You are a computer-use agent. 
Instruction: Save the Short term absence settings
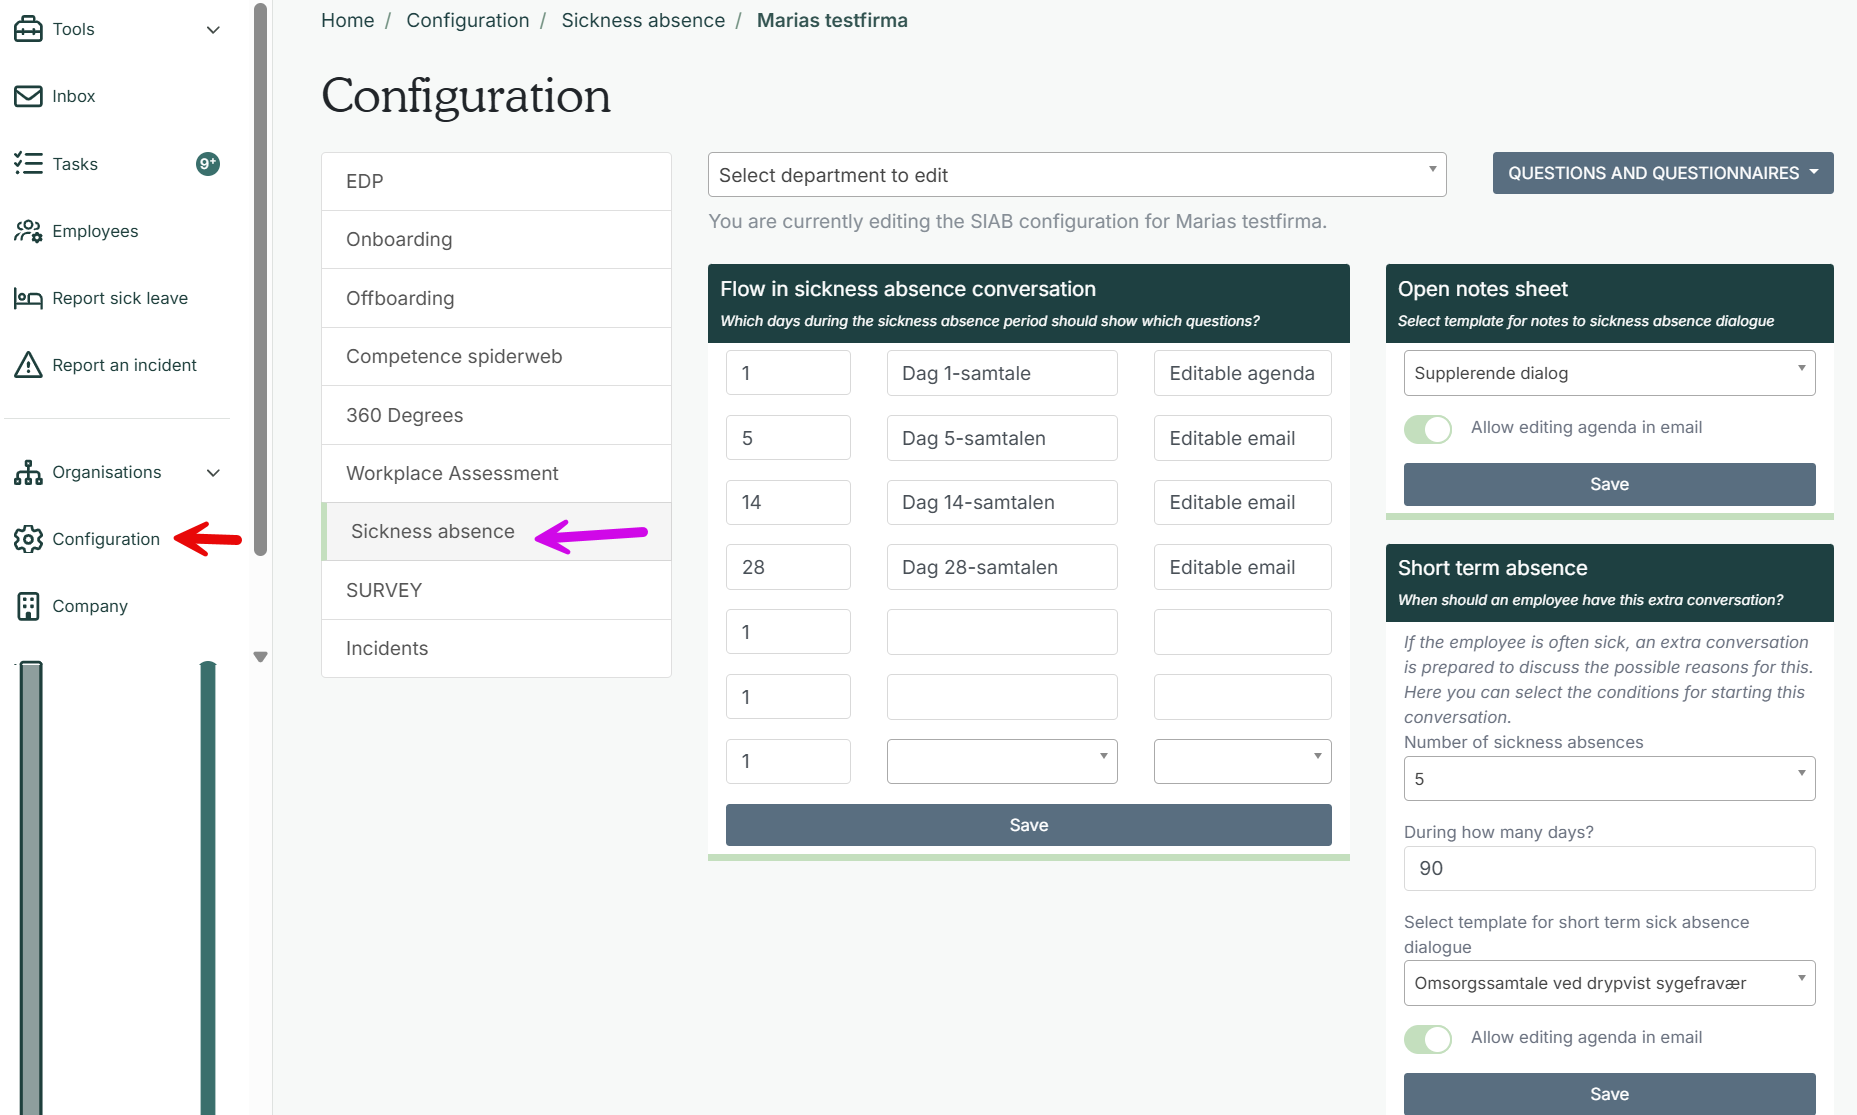pos(1609,1094)
